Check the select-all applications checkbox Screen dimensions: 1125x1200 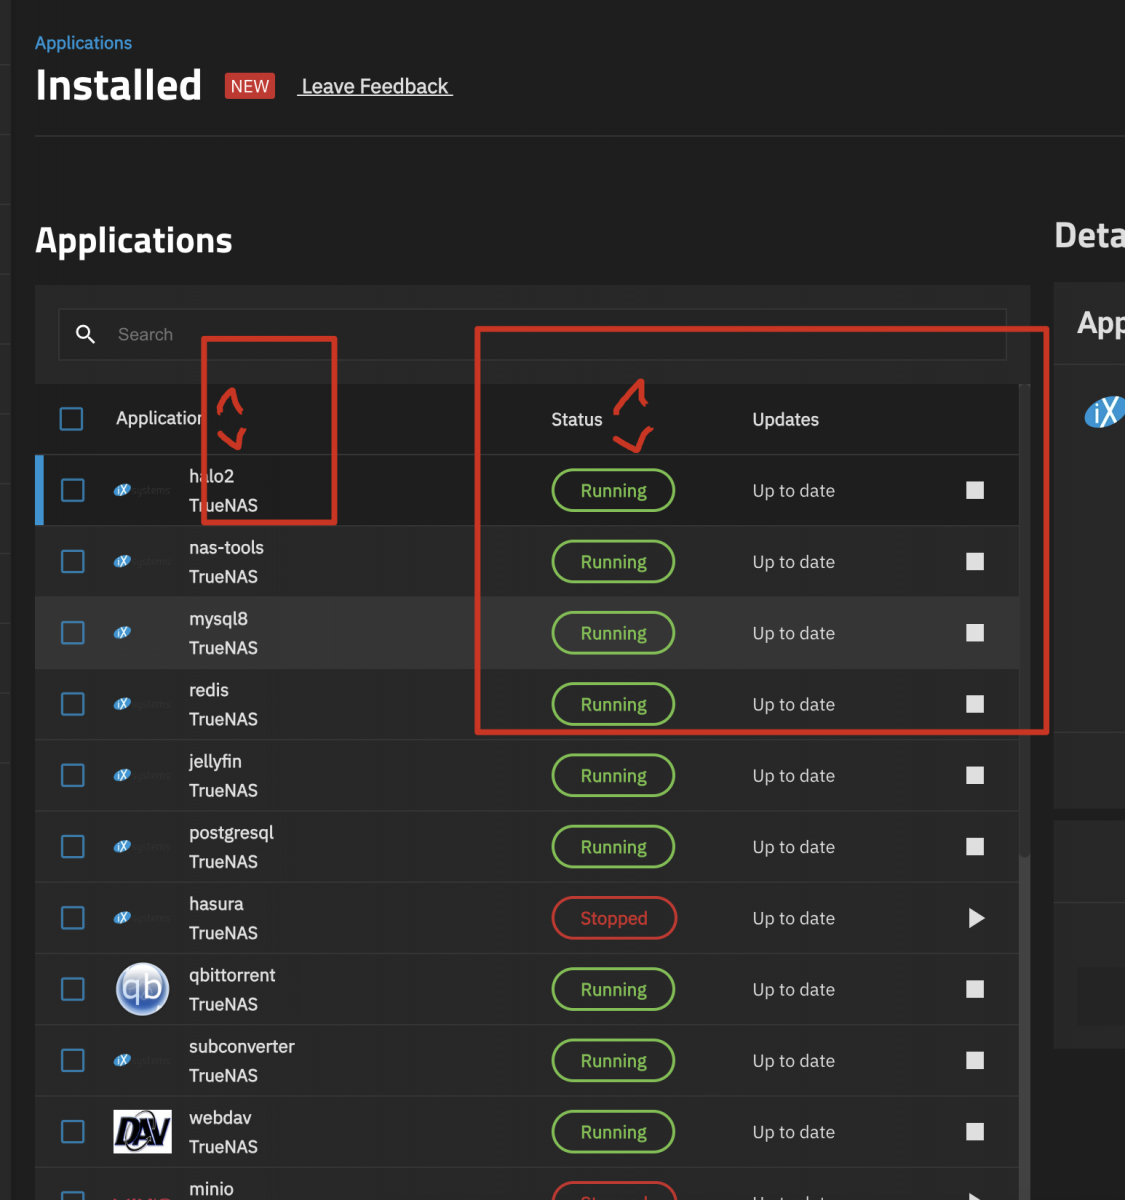pyautogui.click(x=72, y=419)
